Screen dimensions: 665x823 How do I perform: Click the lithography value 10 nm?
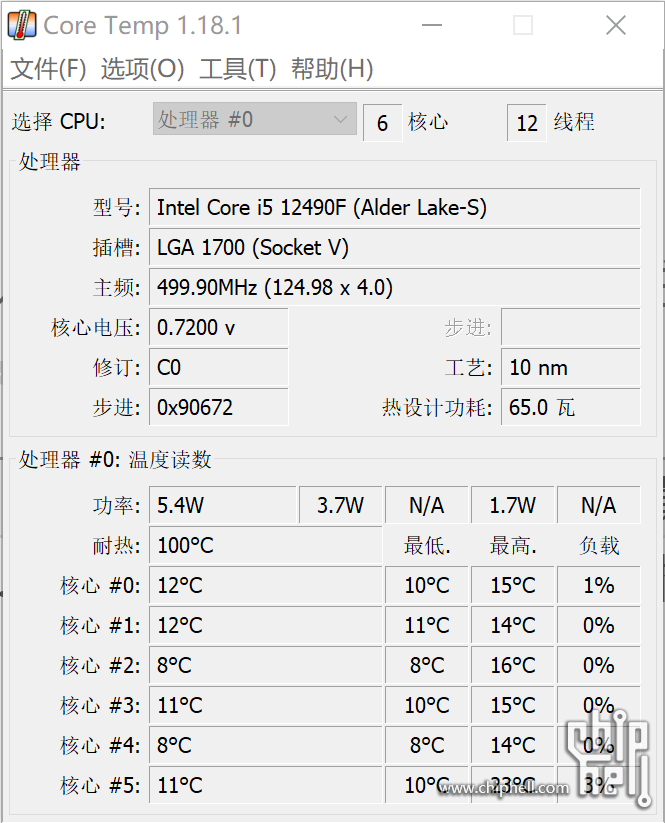(x=571, y=367)
